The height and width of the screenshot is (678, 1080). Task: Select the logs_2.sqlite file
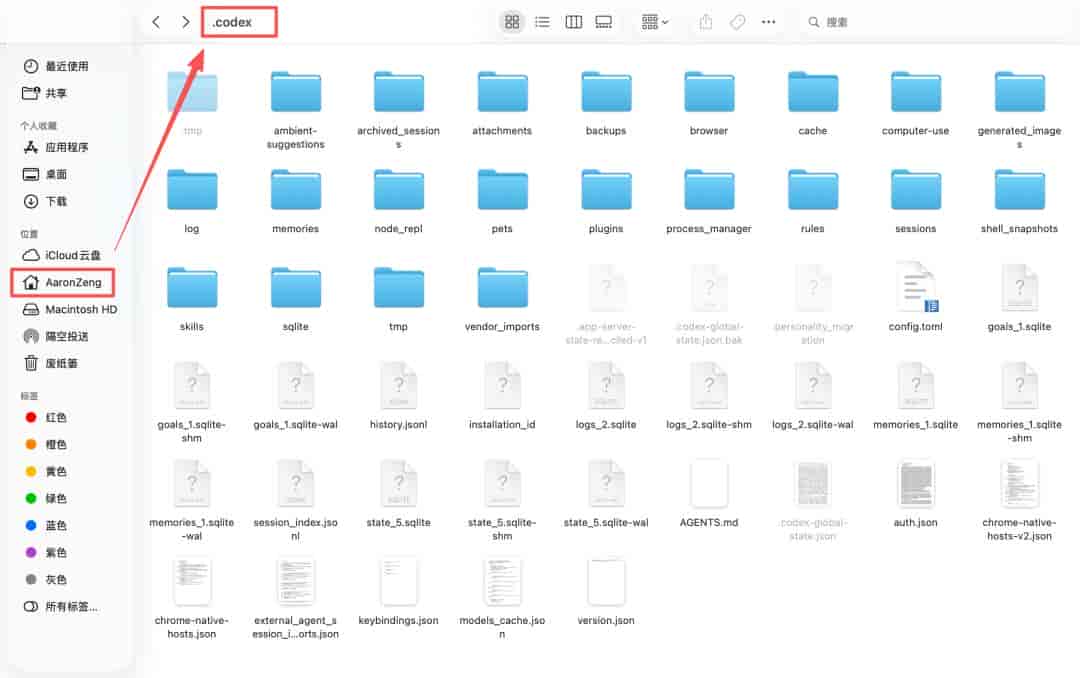click(606, 396)
